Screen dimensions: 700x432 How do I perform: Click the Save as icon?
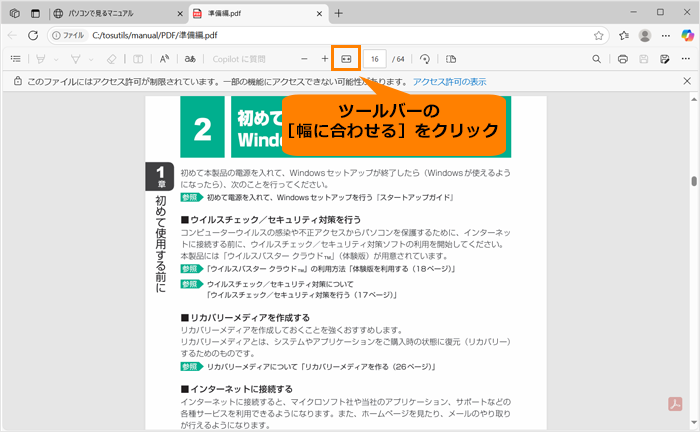(x=665, y=59)
